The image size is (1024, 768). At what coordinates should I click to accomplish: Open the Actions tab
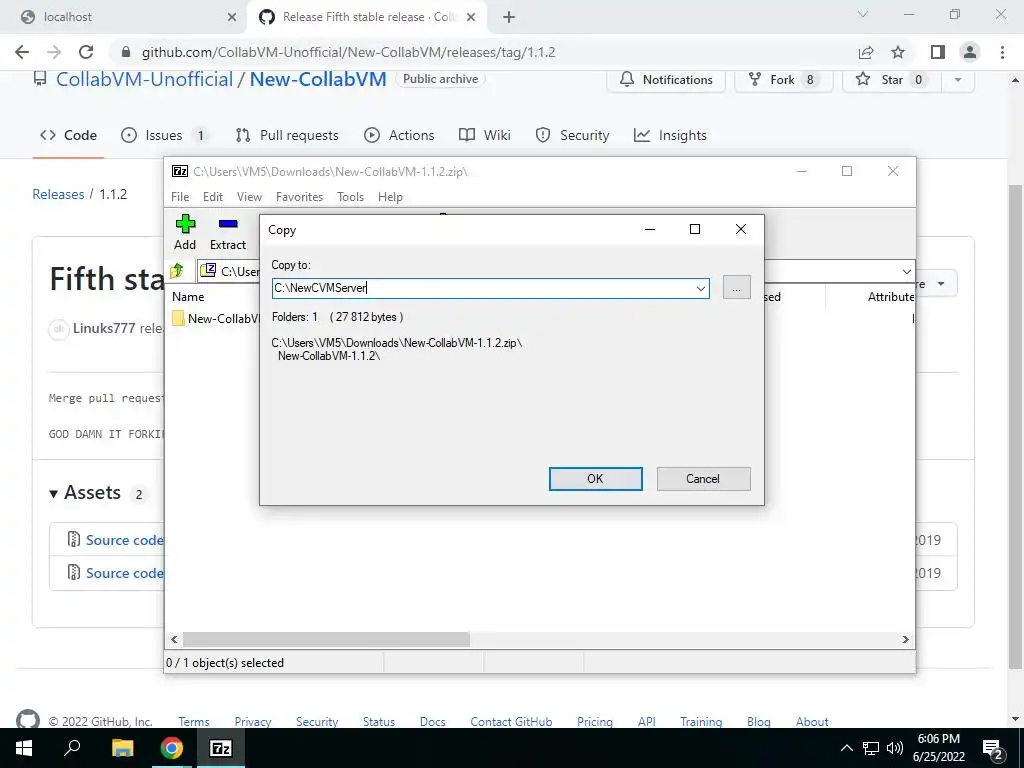click(399, 135)
